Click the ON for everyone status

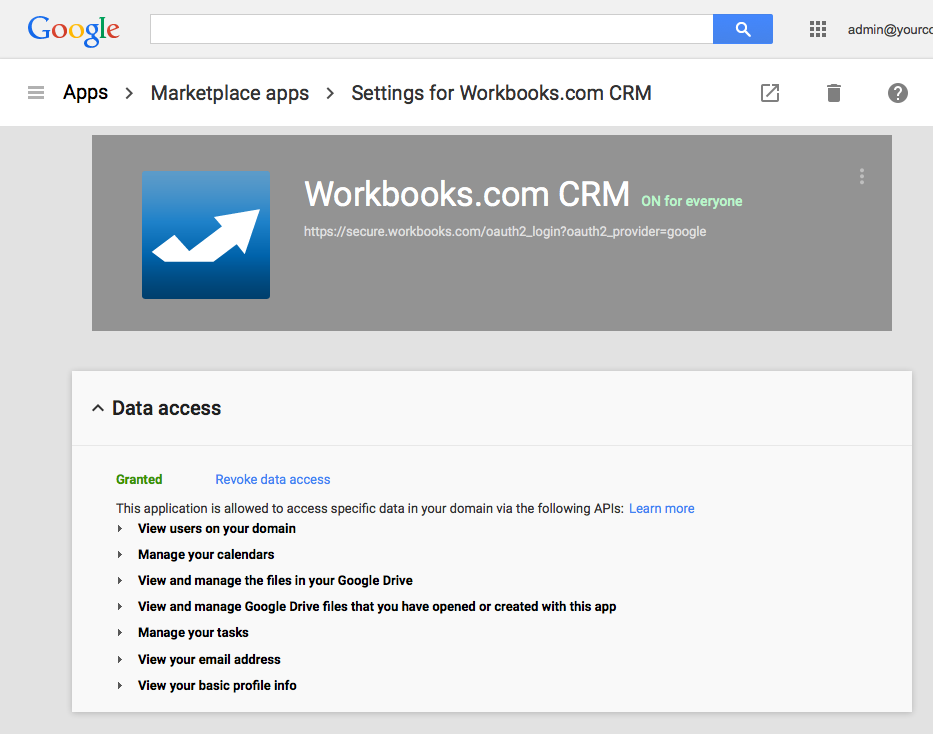coord(691,201)
